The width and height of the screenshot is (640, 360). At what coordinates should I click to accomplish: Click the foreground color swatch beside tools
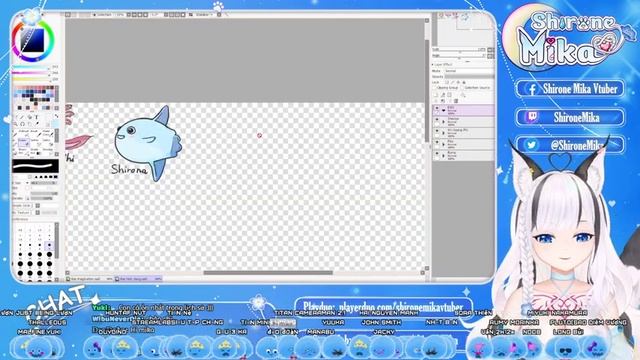click(56, 124)
